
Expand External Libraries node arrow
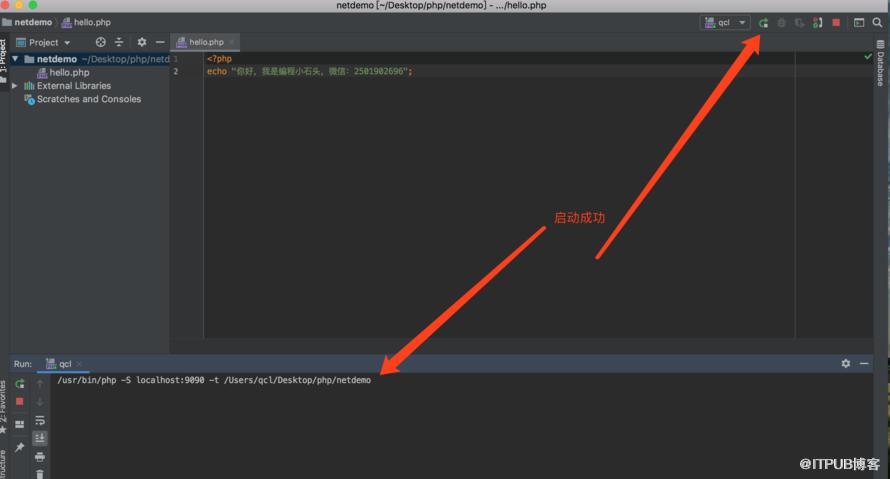pyautogui.click(x=15, y=86)
